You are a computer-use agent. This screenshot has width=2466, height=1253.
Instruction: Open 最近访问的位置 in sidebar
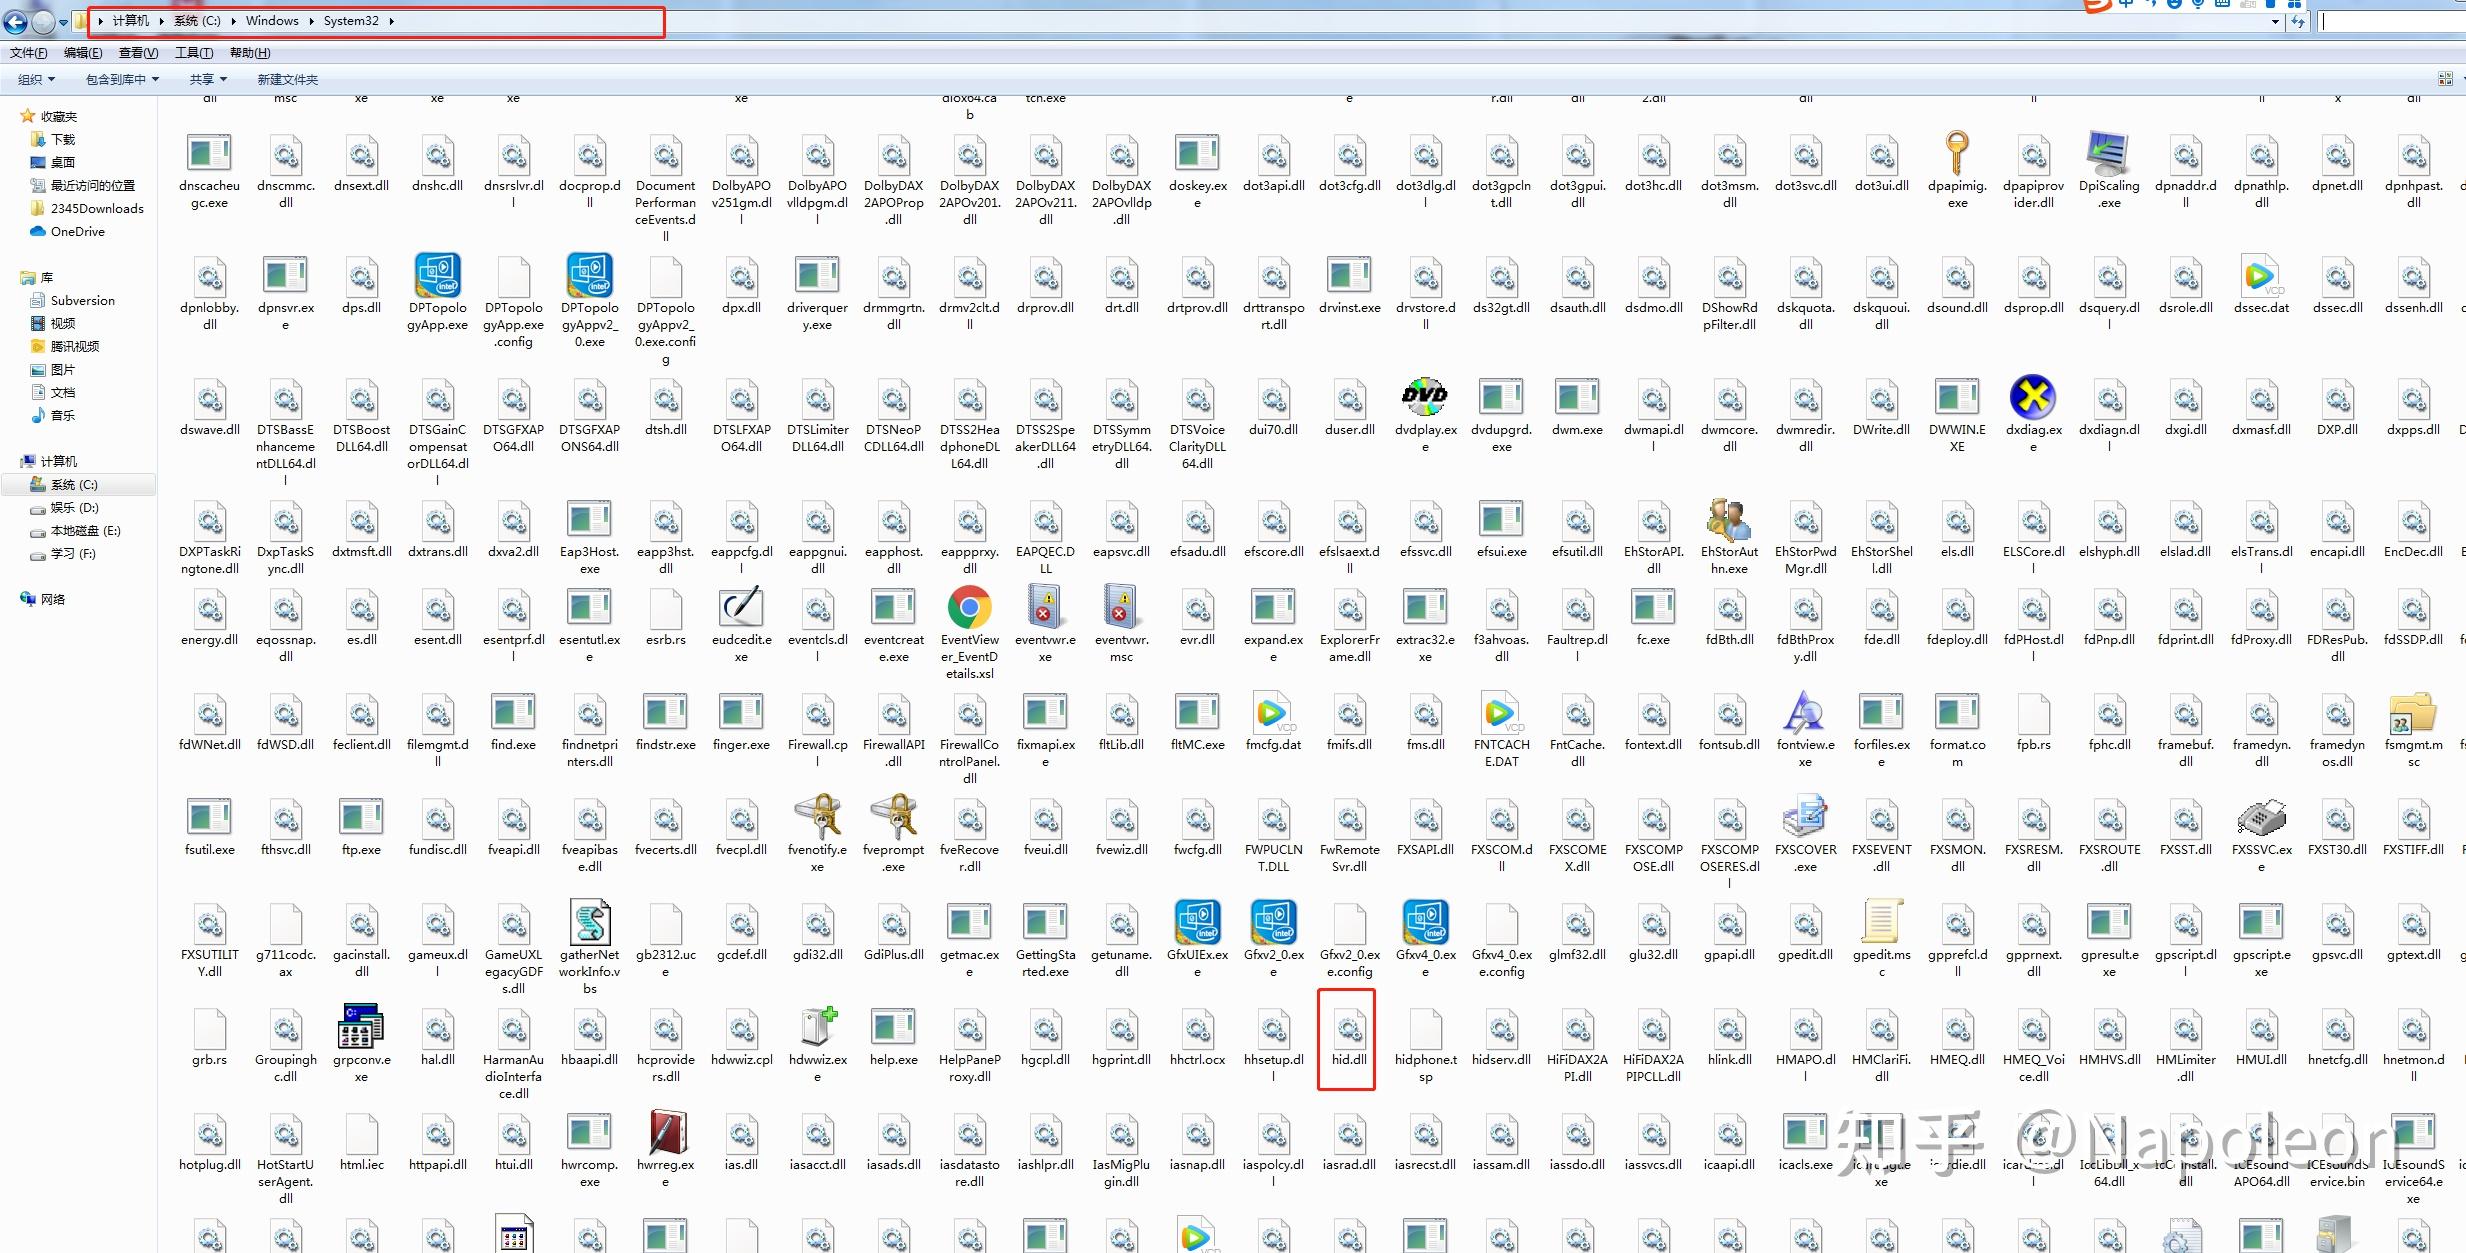point(93,185)
